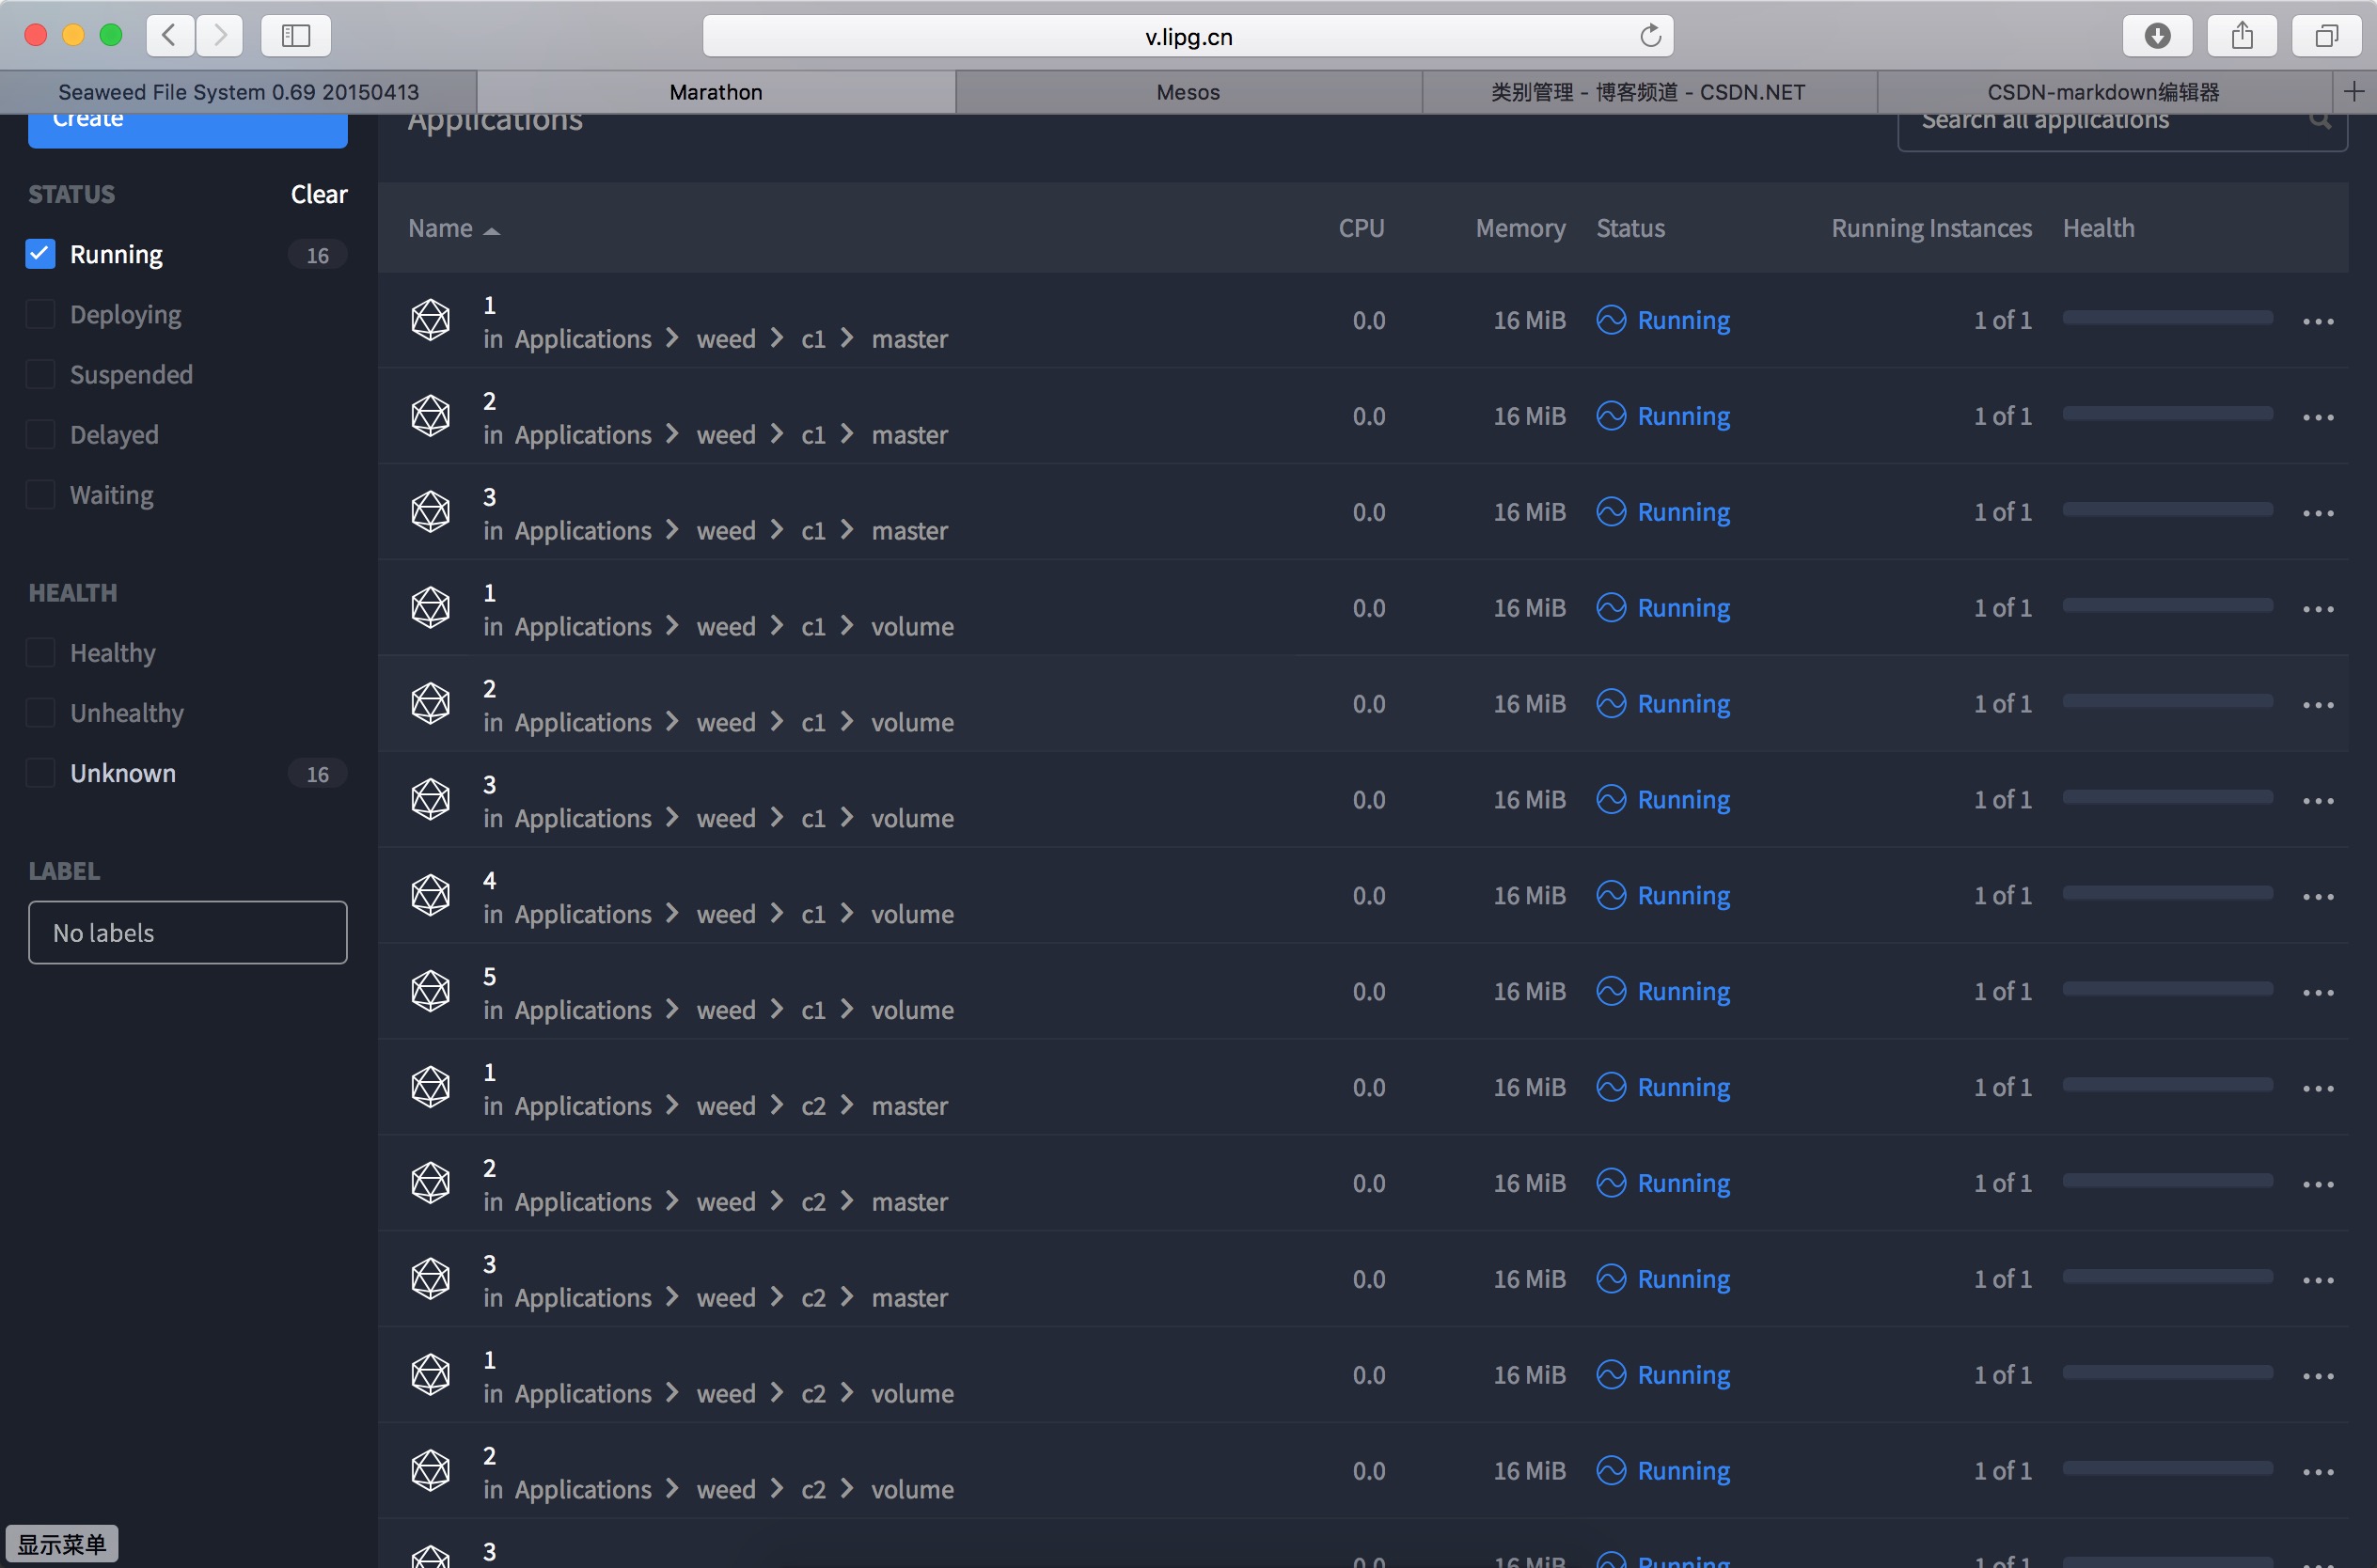The image size is (2377, 1568).
Task: Click the Safari sidebar toggle icon
Action: [x=296, y=36]
